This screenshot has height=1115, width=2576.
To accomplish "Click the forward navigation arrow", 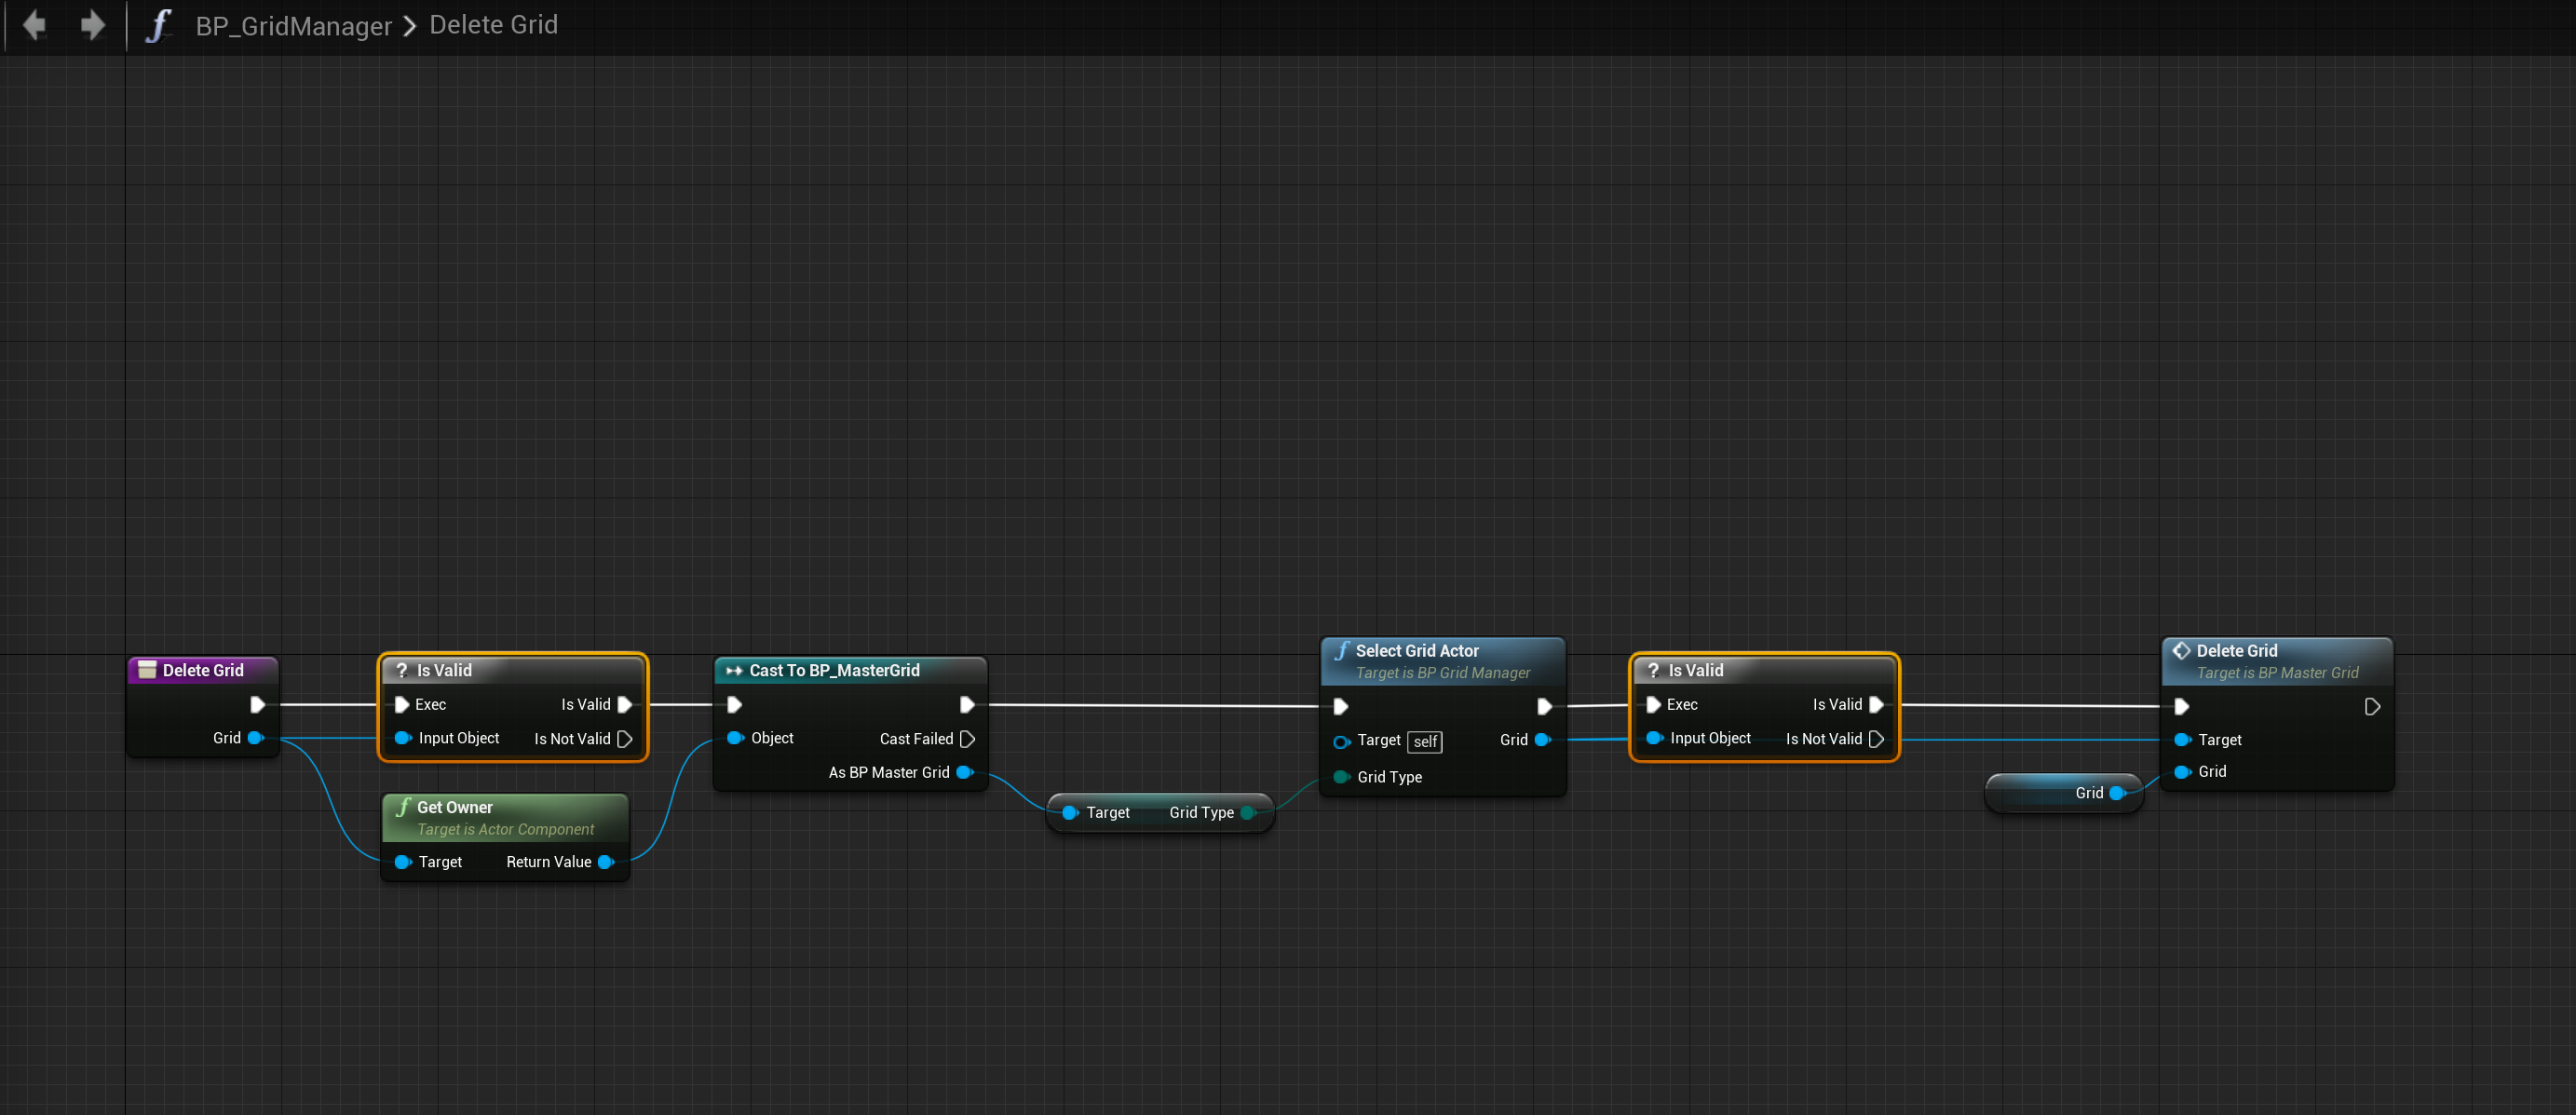I will tap(92, 25).
